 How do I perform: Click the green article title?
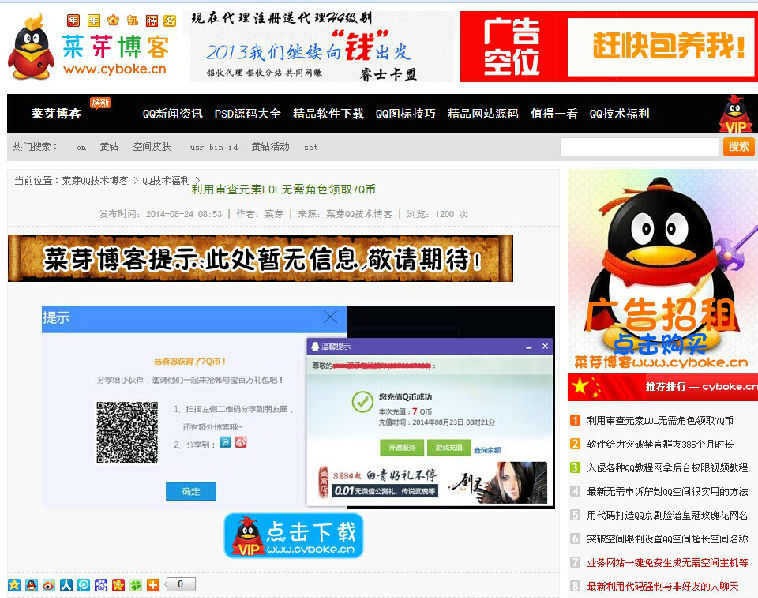(283, 190)
